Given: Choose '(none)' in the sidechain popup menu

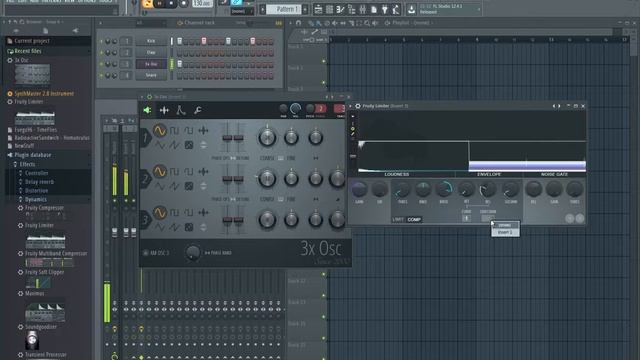Looking at the screenshot, I should click(505, 225).
